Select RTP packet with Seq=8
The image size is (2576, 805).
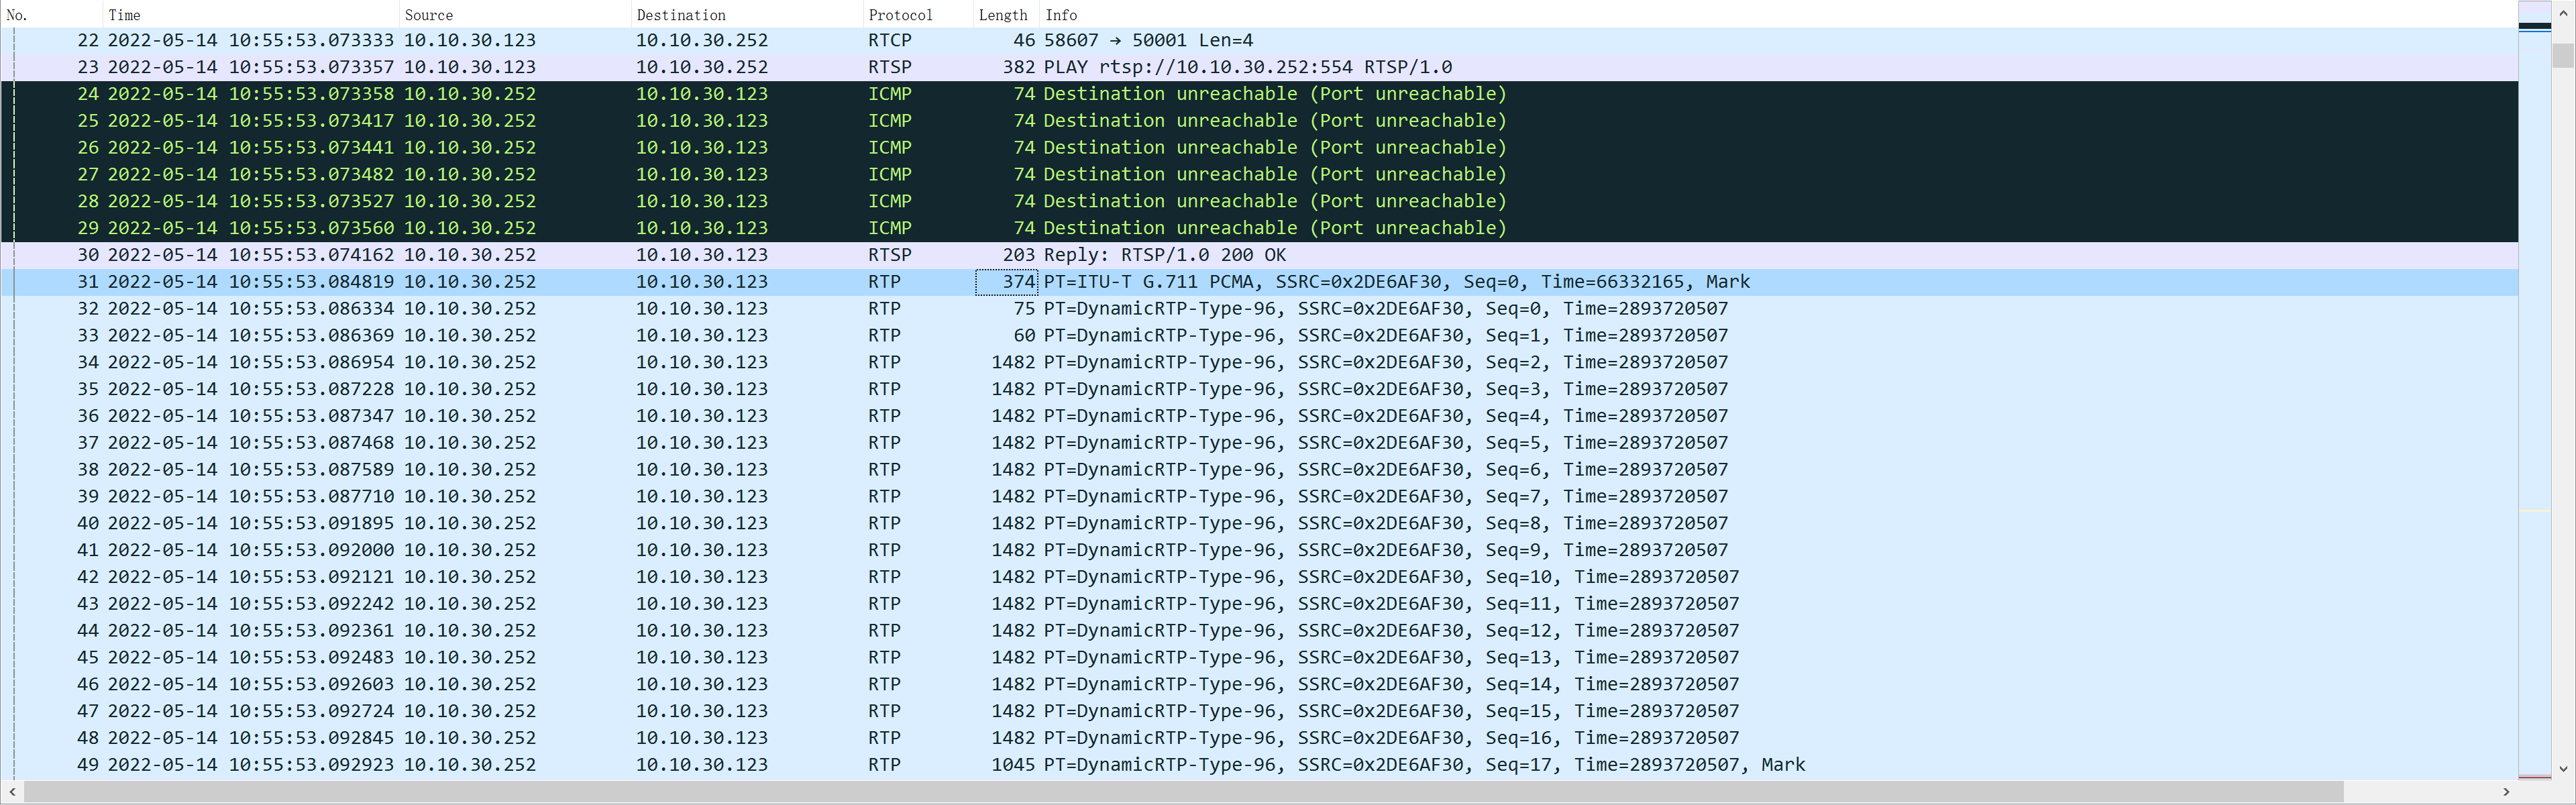pos(1259,523)
